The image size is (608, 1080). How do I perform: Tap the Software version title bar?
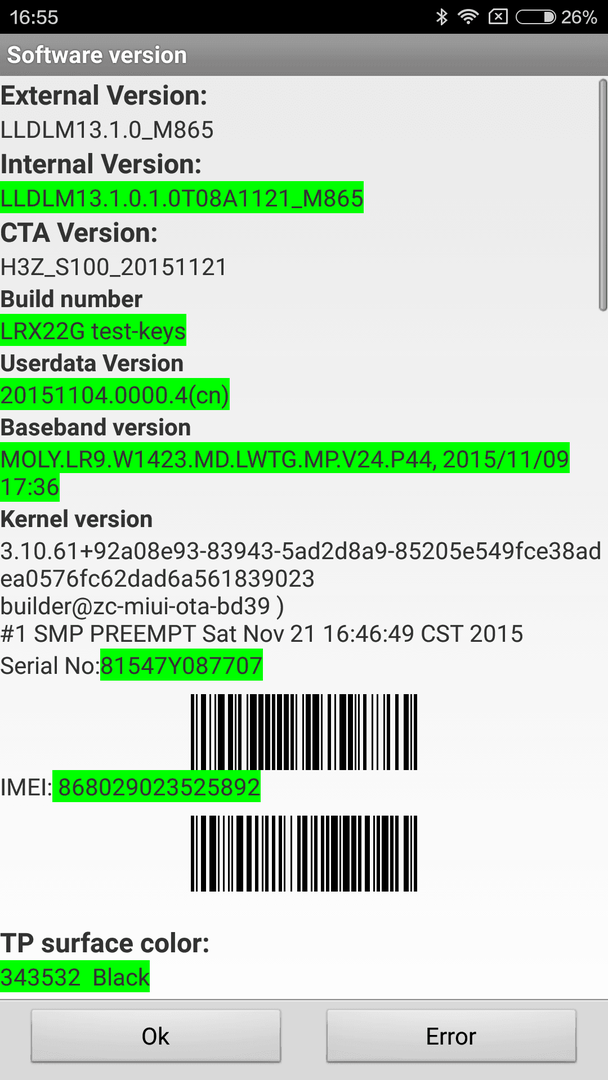[x=304, y=55]
